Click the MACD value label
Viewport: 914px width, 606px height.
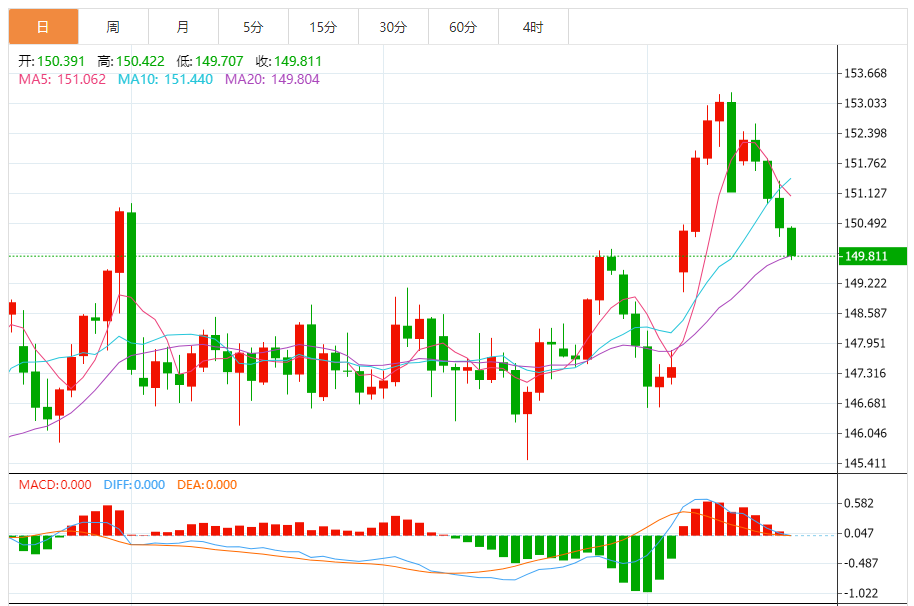click(x=55, y=485)
